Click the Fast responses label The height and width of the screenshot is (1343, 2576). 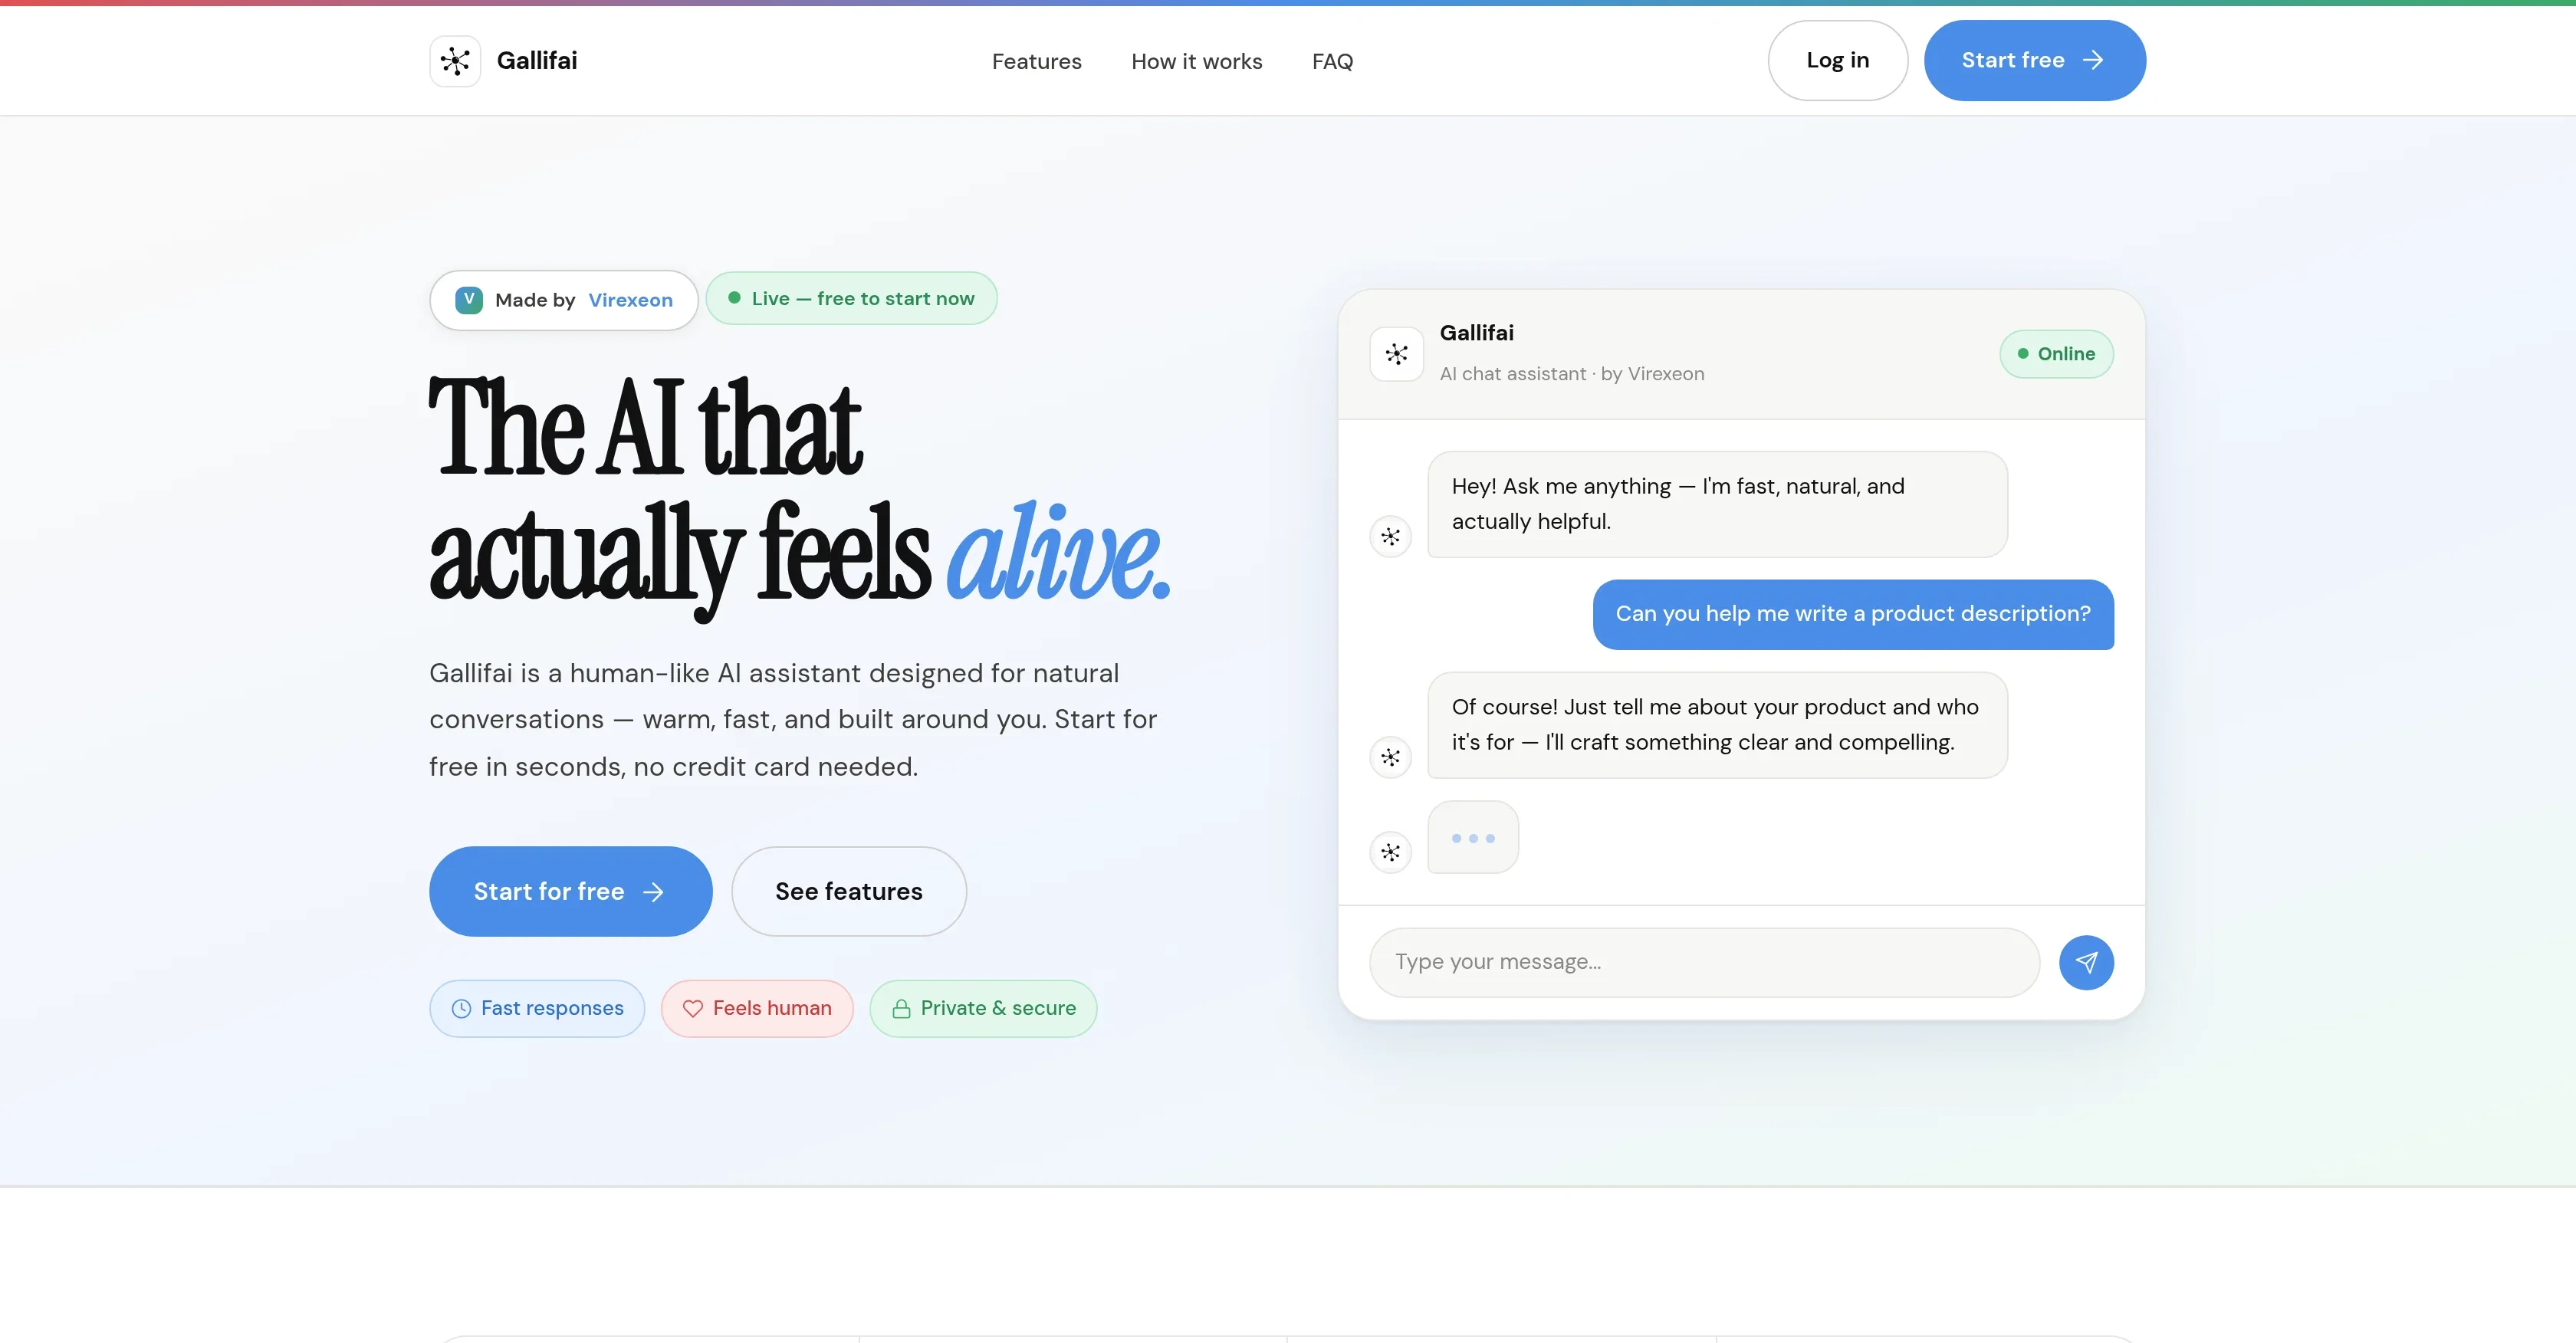(552, 1008)
